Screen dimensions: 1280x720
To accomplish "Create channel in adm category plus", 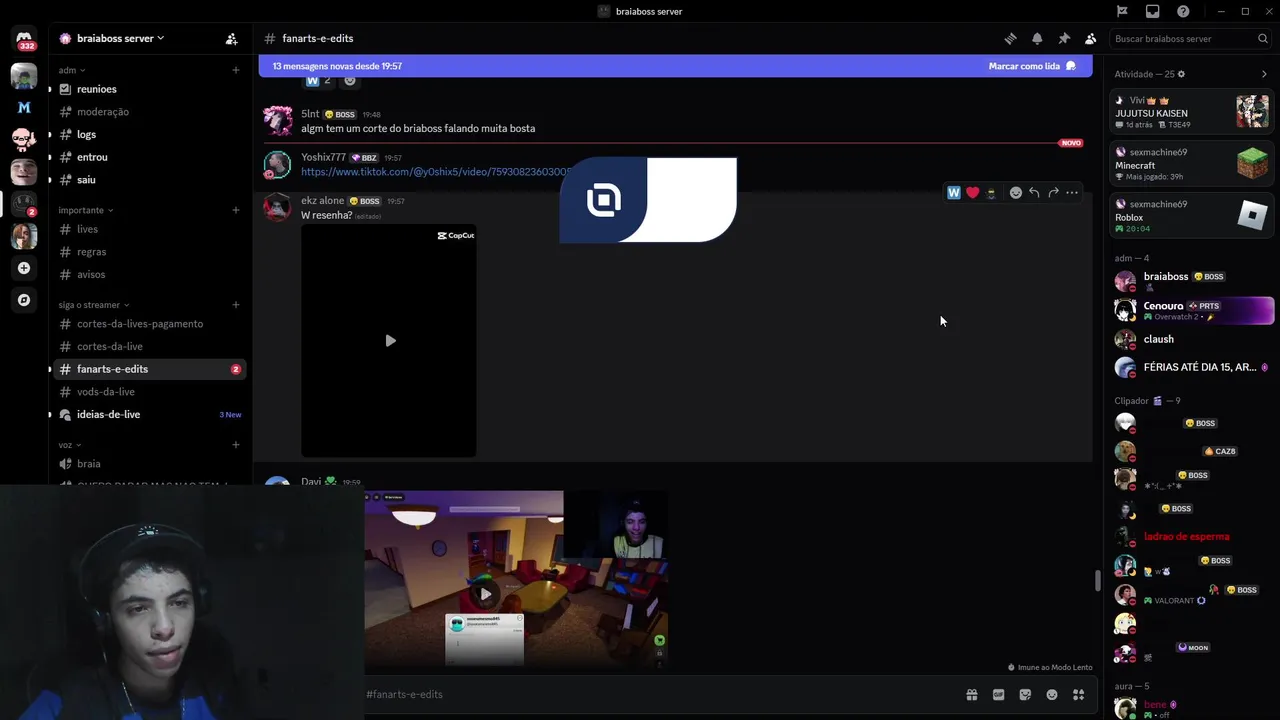I will click(236, 70).
